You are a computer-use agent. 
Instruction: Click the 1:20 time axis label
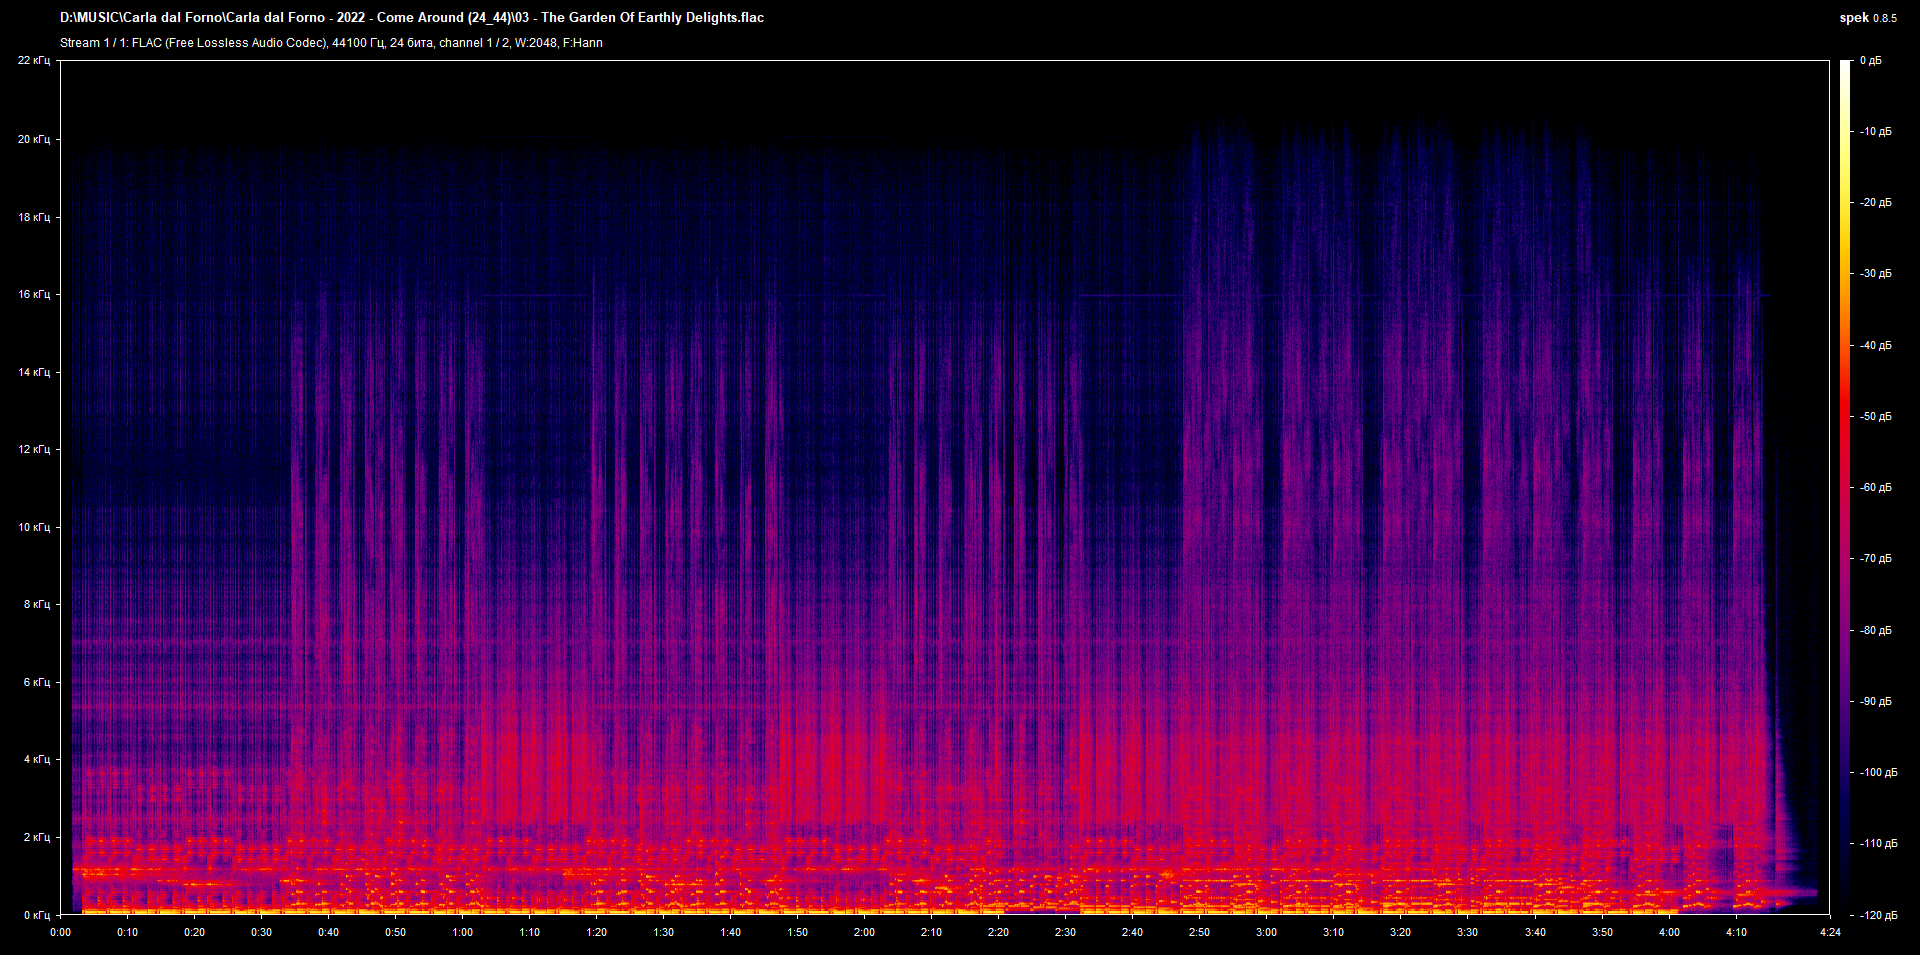597,932
